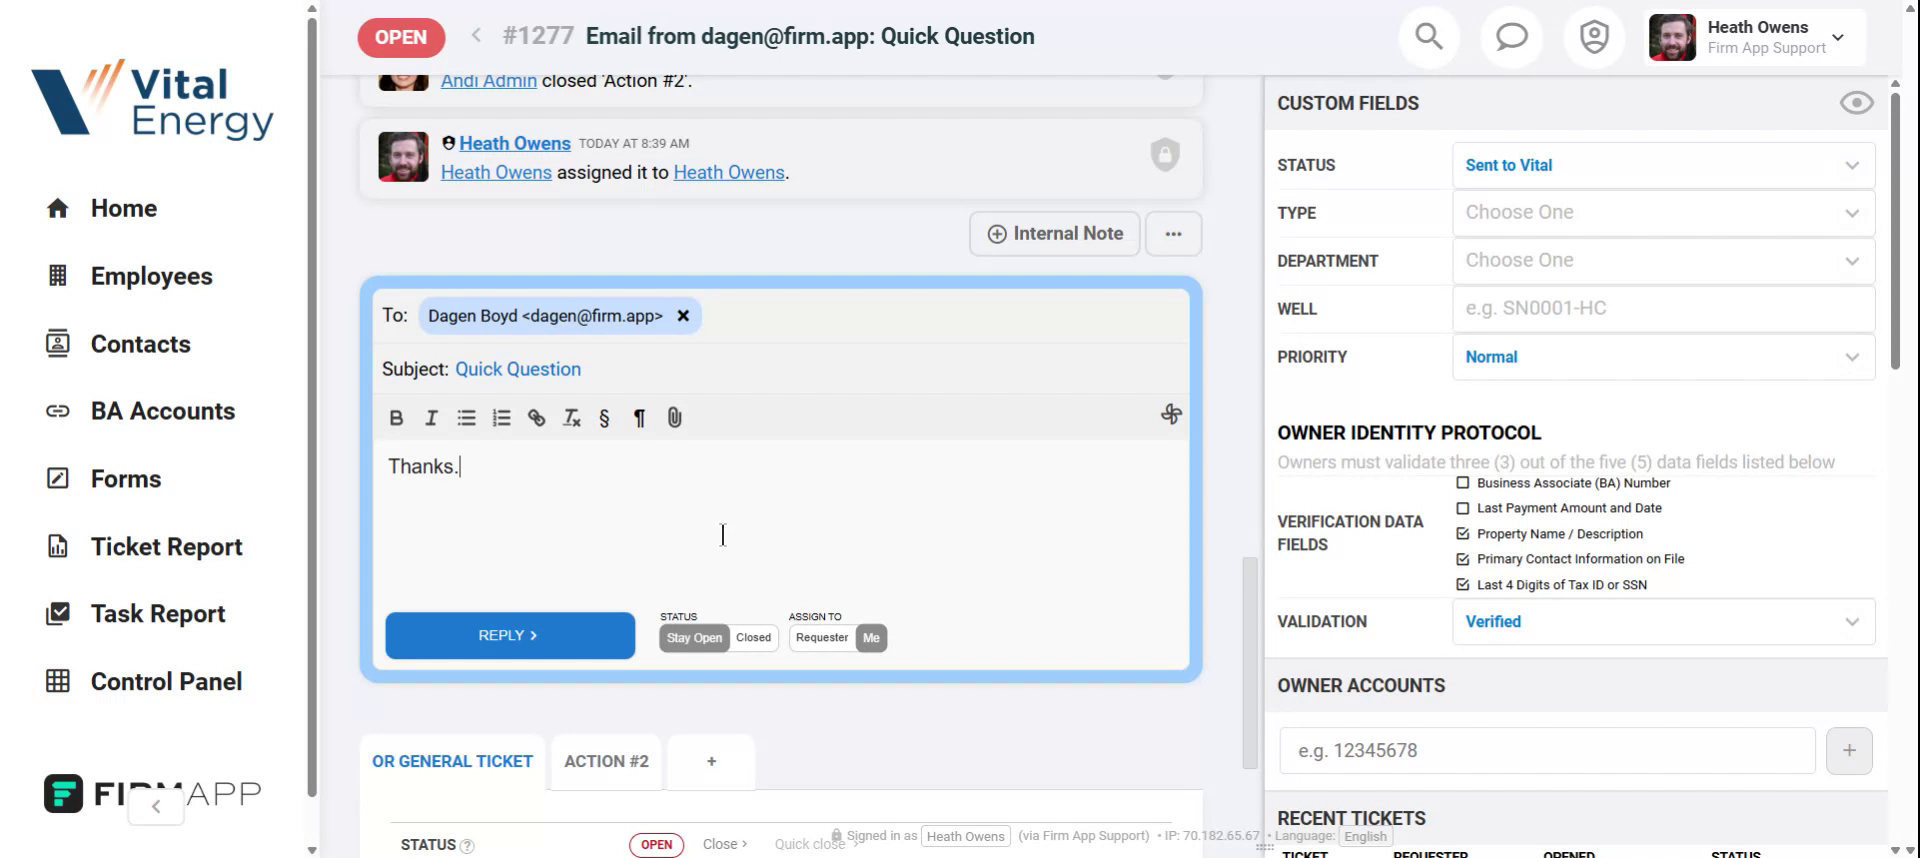This screenshot has height=858, width=1920.
Task: Open the Language English selector
Action: [1365, 837]
